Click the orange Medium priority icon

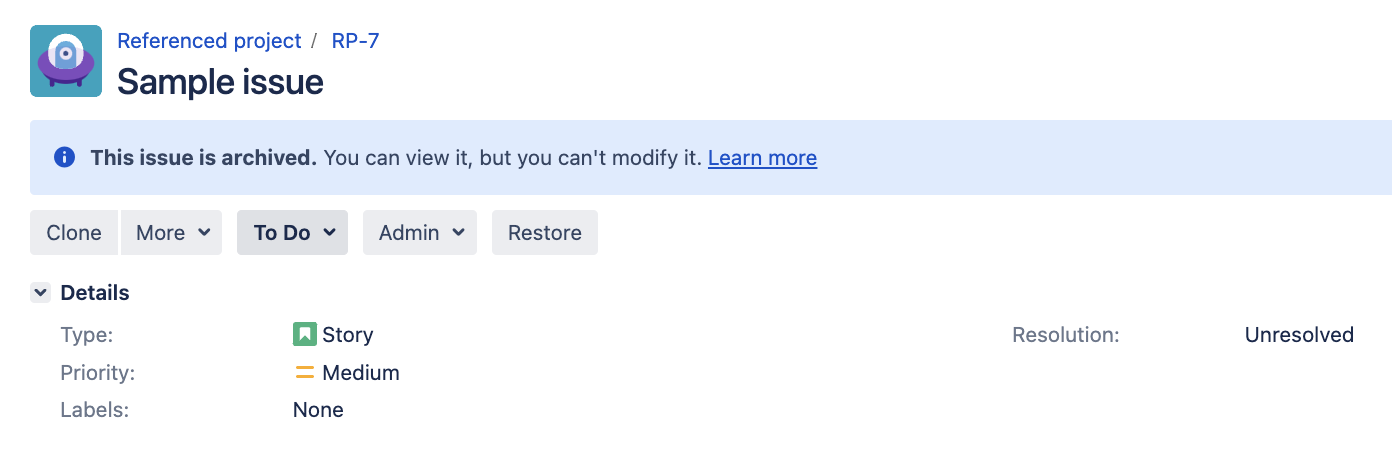305,373
